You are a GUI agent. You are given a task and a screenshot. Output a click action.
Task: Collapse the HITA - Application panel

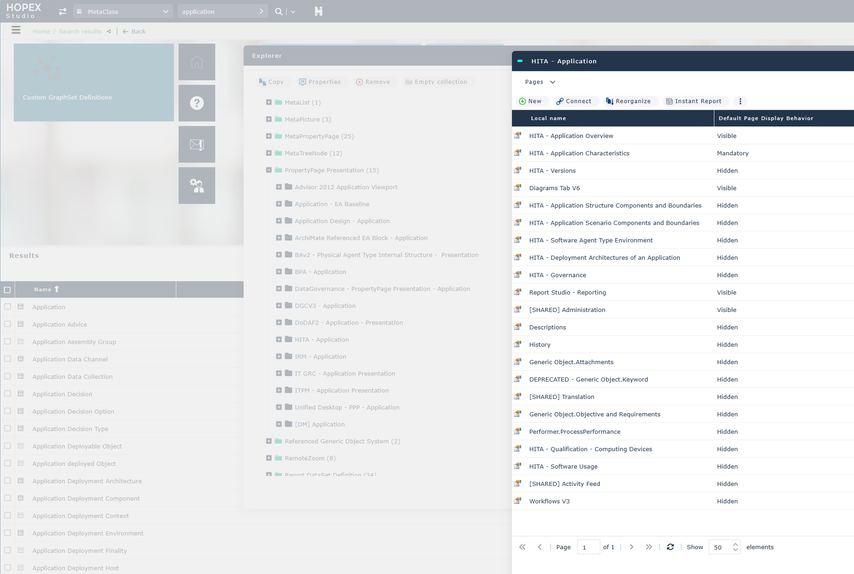(x=520, y=61)
